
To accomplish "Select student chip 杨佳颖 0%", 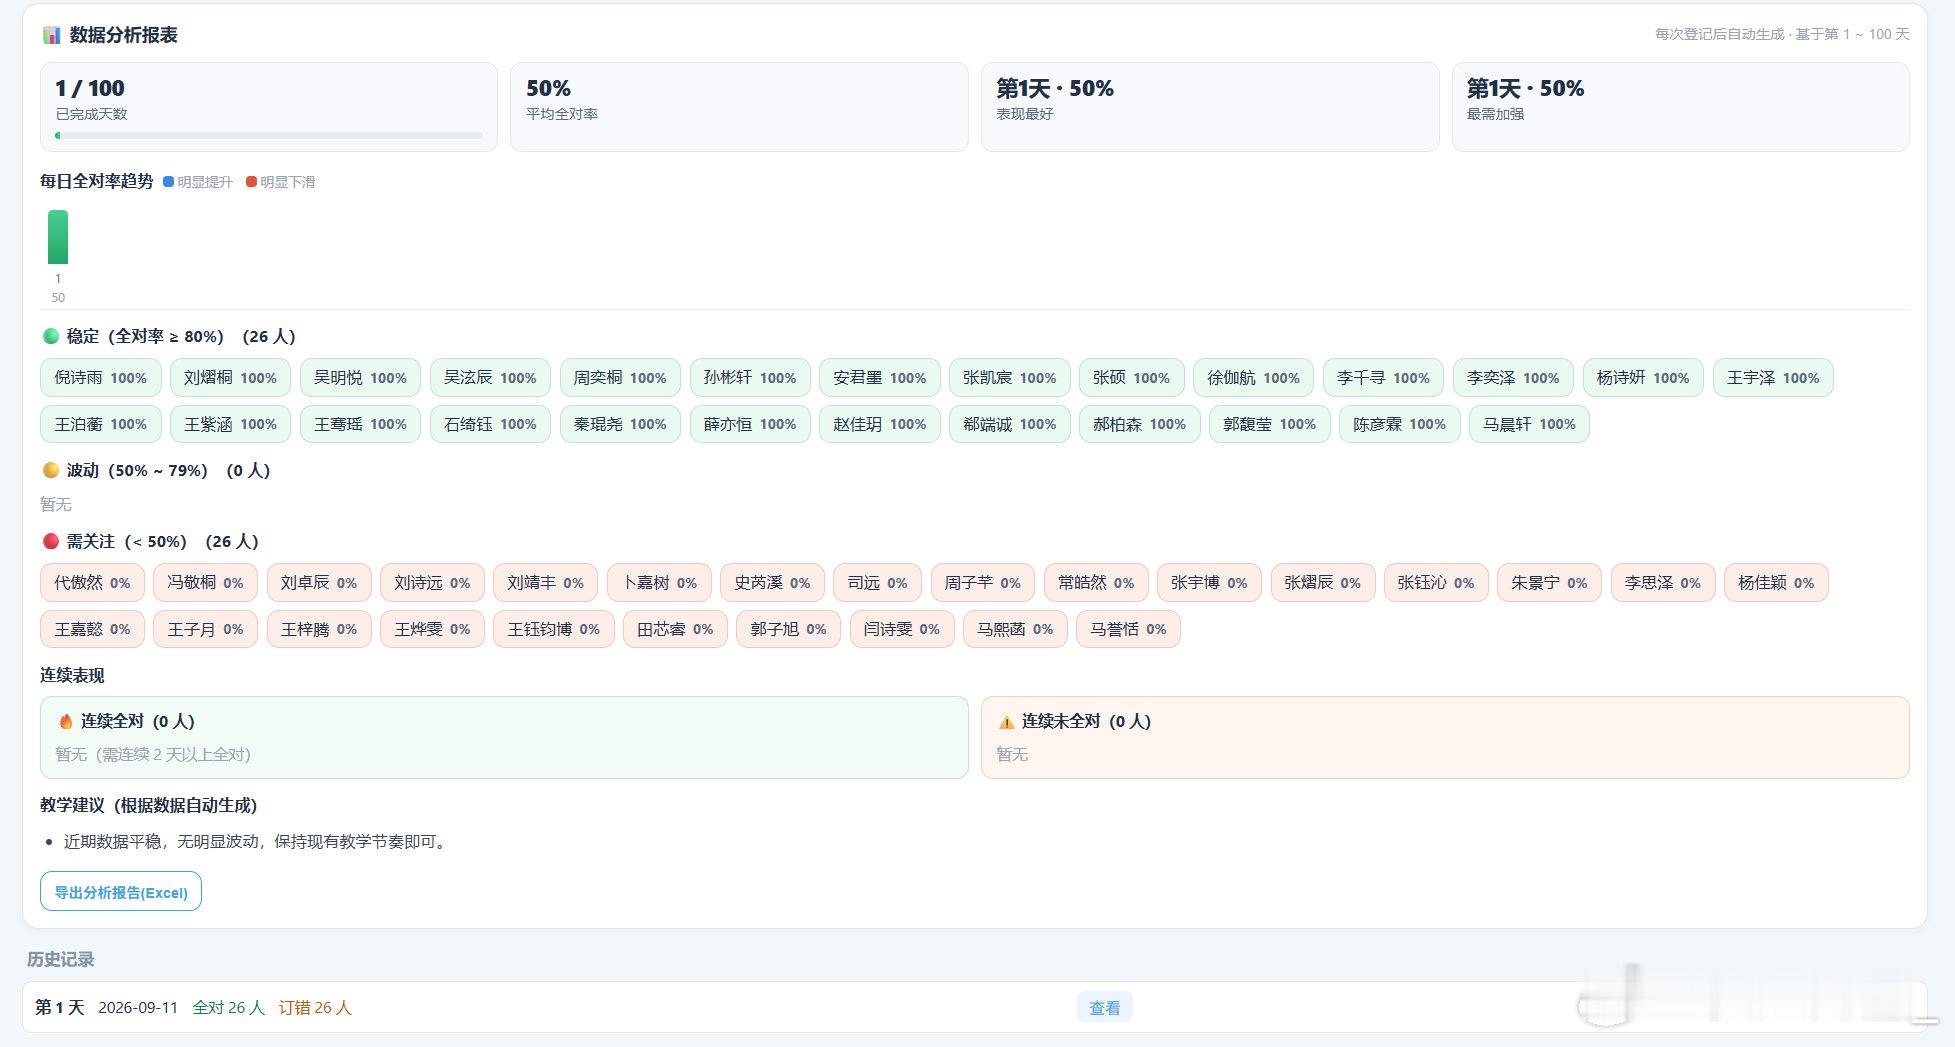I will coord(1776,583).
